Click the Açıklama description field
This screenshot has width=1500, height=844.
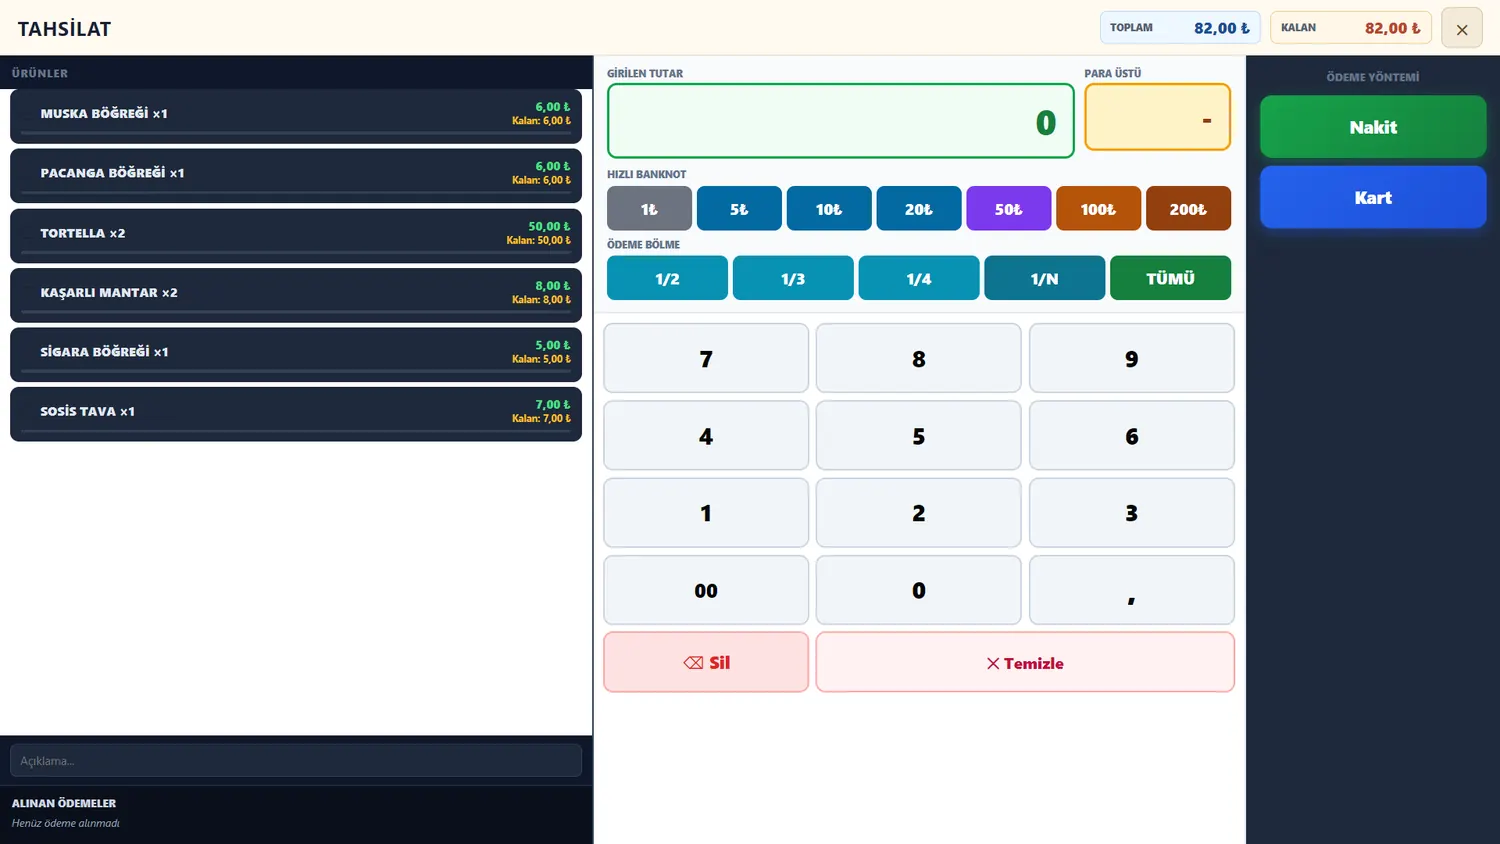[x=296, y=760]
